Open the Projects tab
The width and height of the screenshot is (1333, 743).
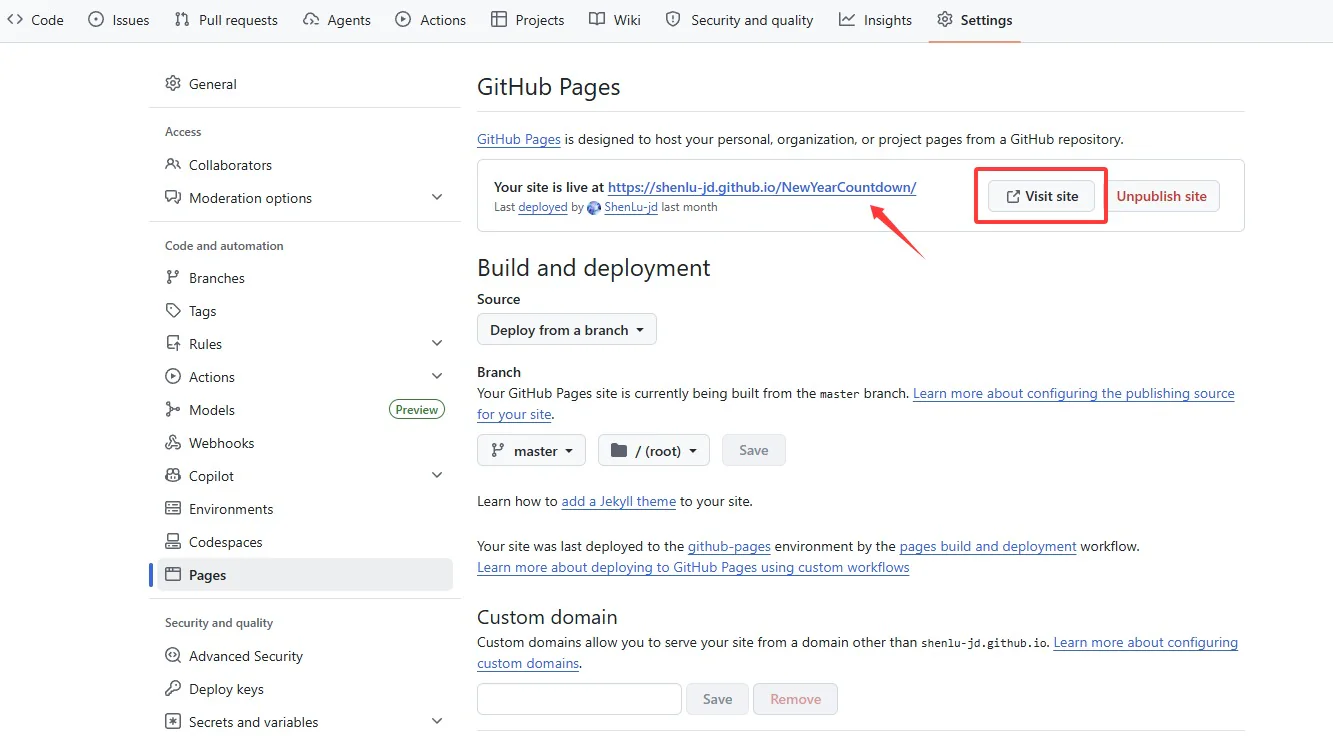pos(528,20)
